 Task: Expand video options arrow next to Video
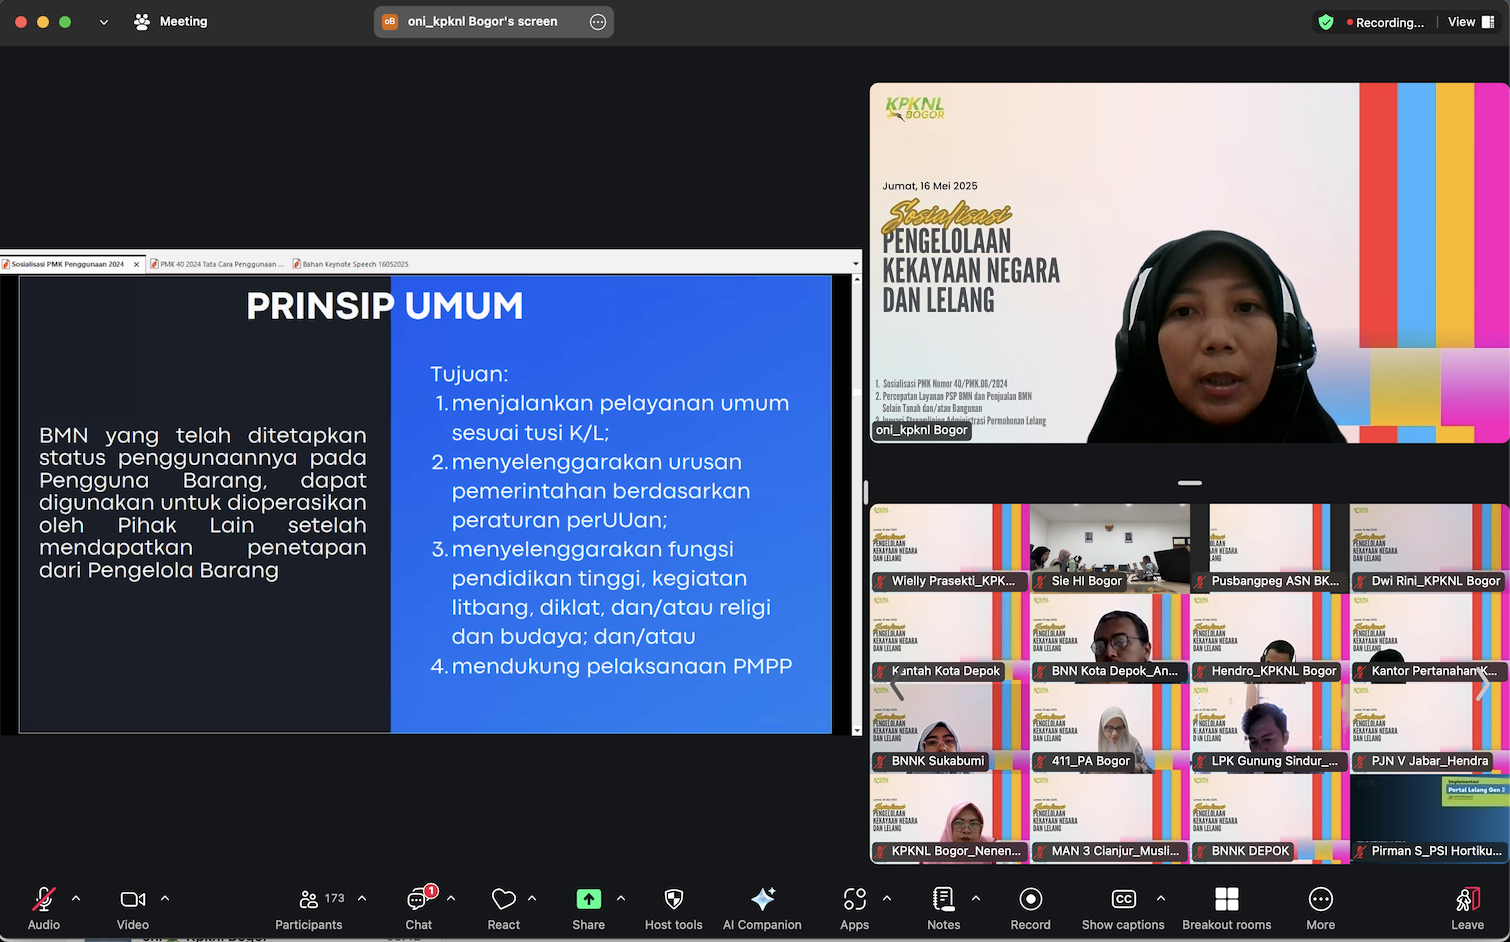165,898
